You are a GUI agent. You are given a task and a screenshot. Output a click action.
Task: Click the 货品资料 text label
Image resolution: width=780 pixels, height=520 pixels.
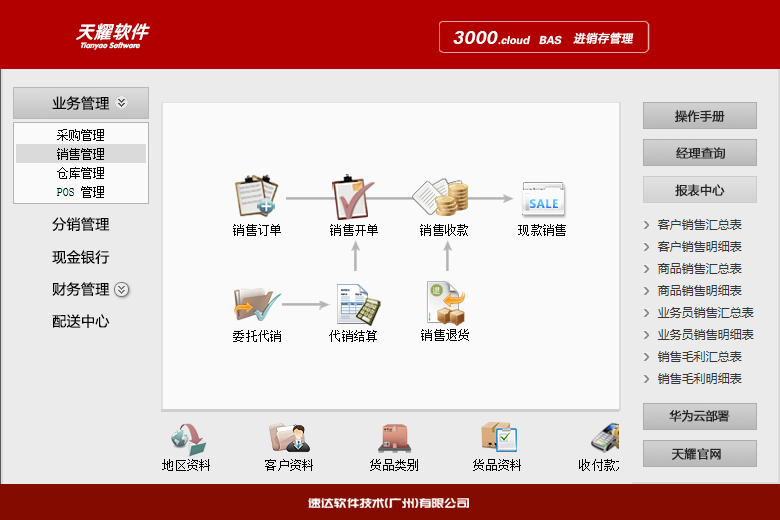pyautogui.click(x=497, y=465)
